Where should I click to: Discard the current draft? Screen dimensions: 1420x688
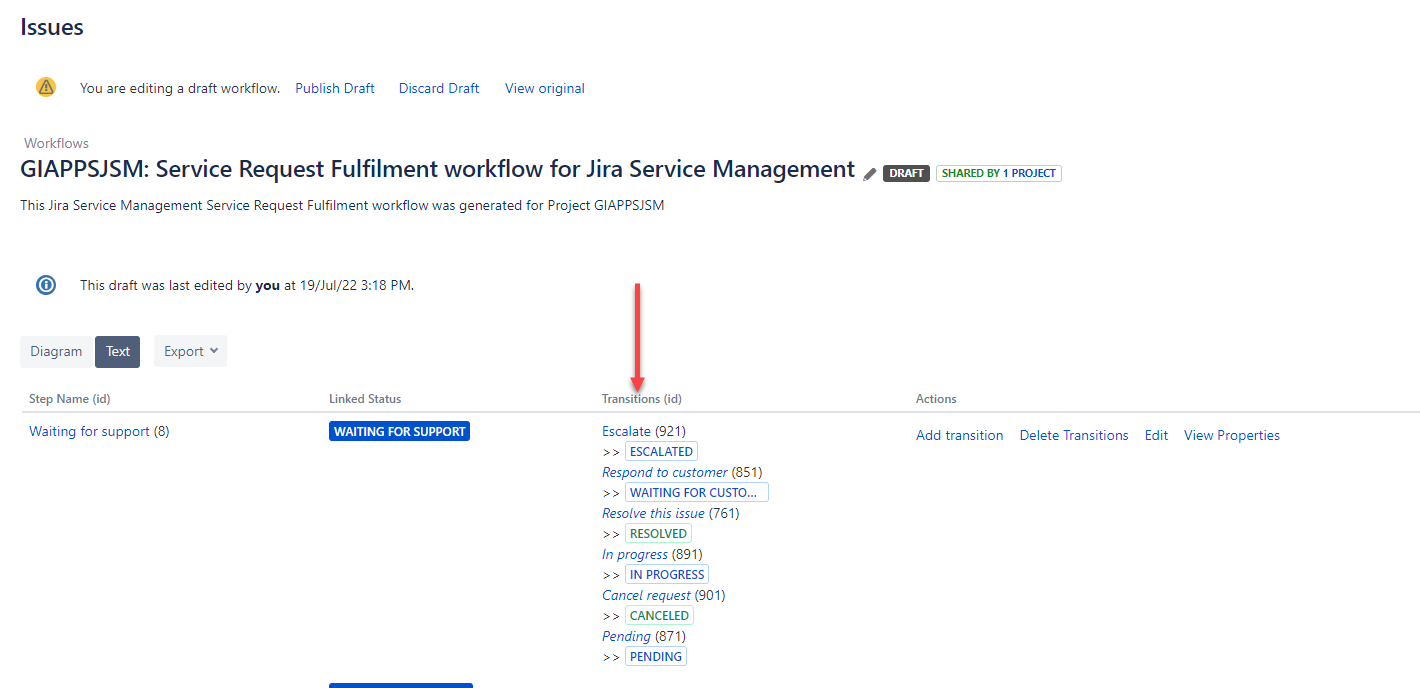point(438,88)
